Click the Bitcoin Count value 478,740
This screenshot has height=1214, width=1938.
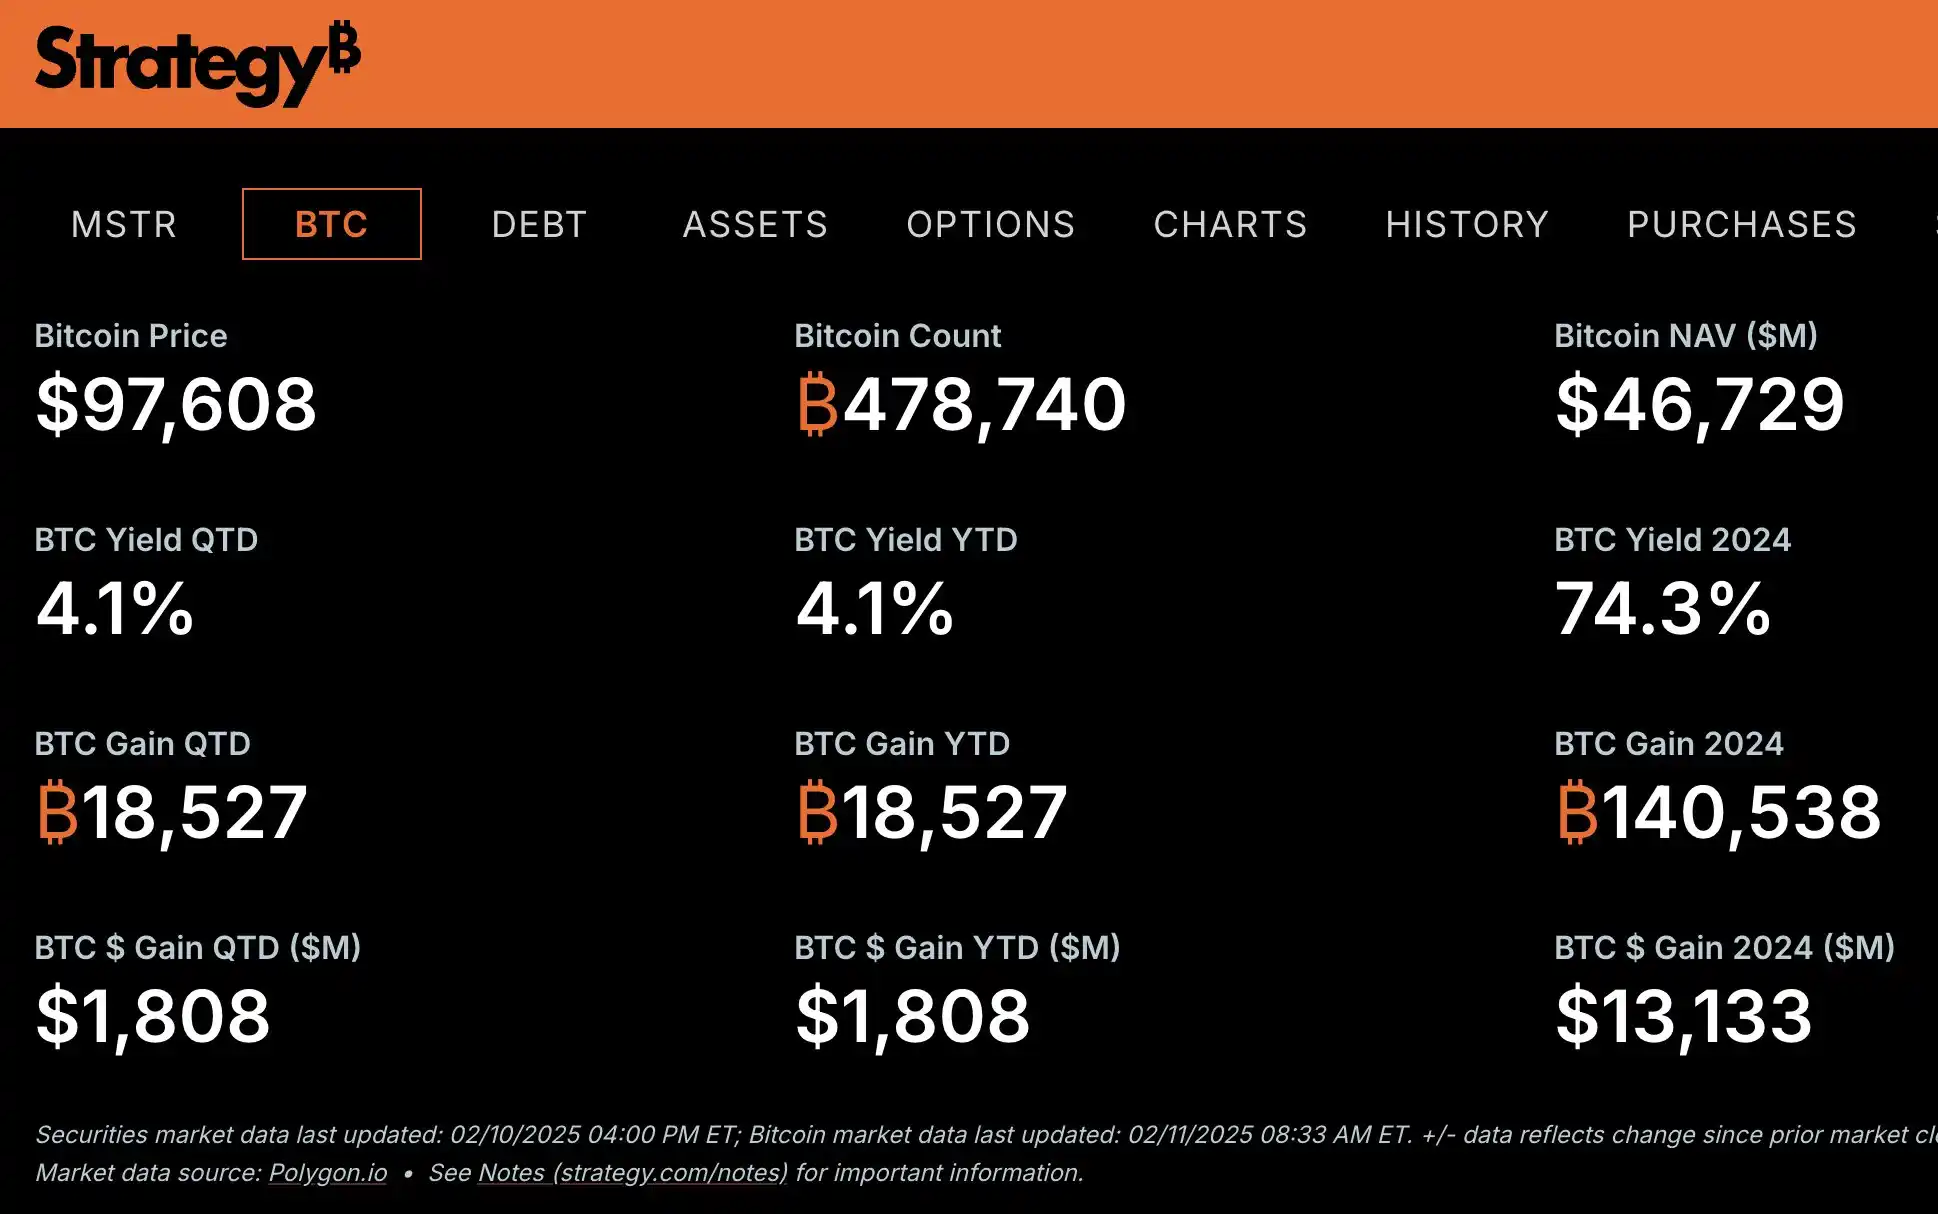pyautogui.click(x=985, y=405)
